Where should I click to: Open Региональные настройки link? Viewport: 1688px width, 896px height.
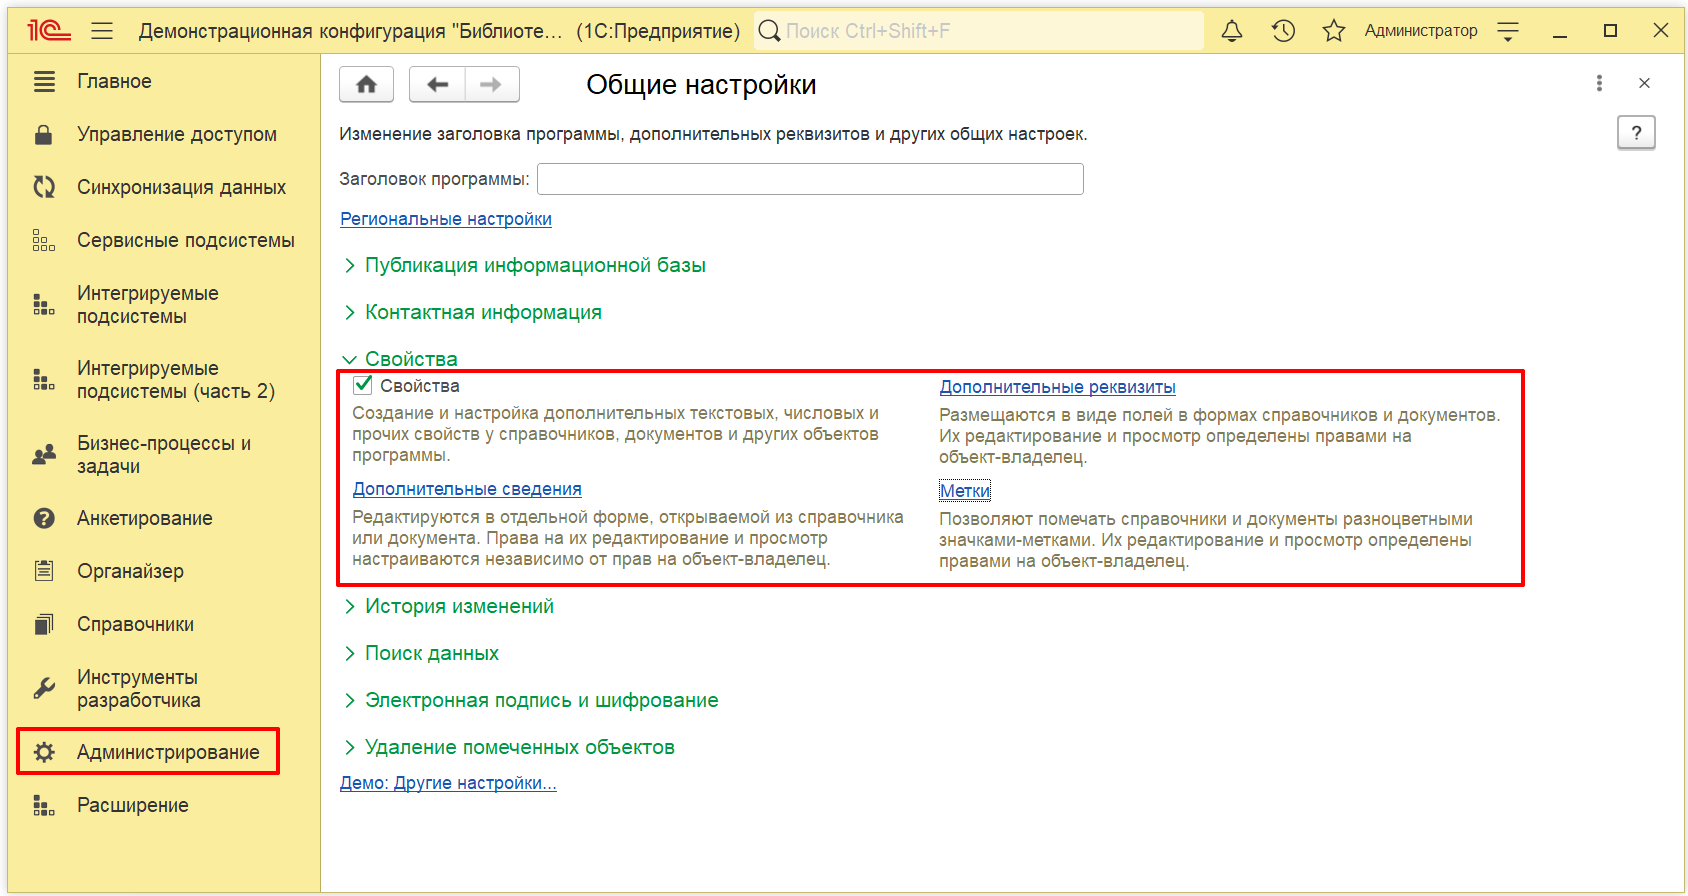tap(446, 219)
